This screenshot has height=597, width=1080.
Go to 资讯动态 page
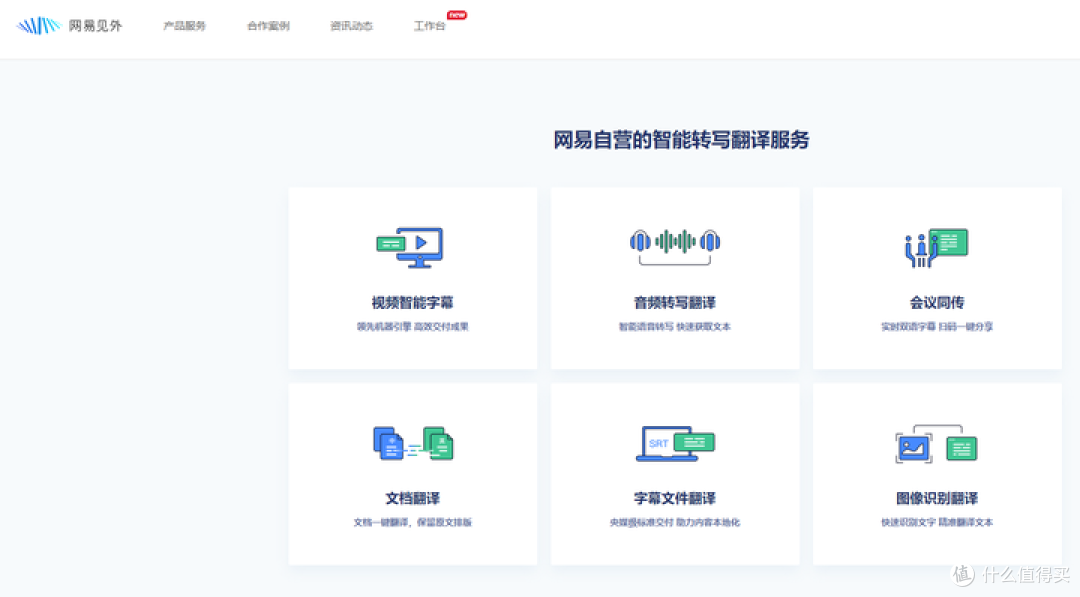tap(351, 26)
